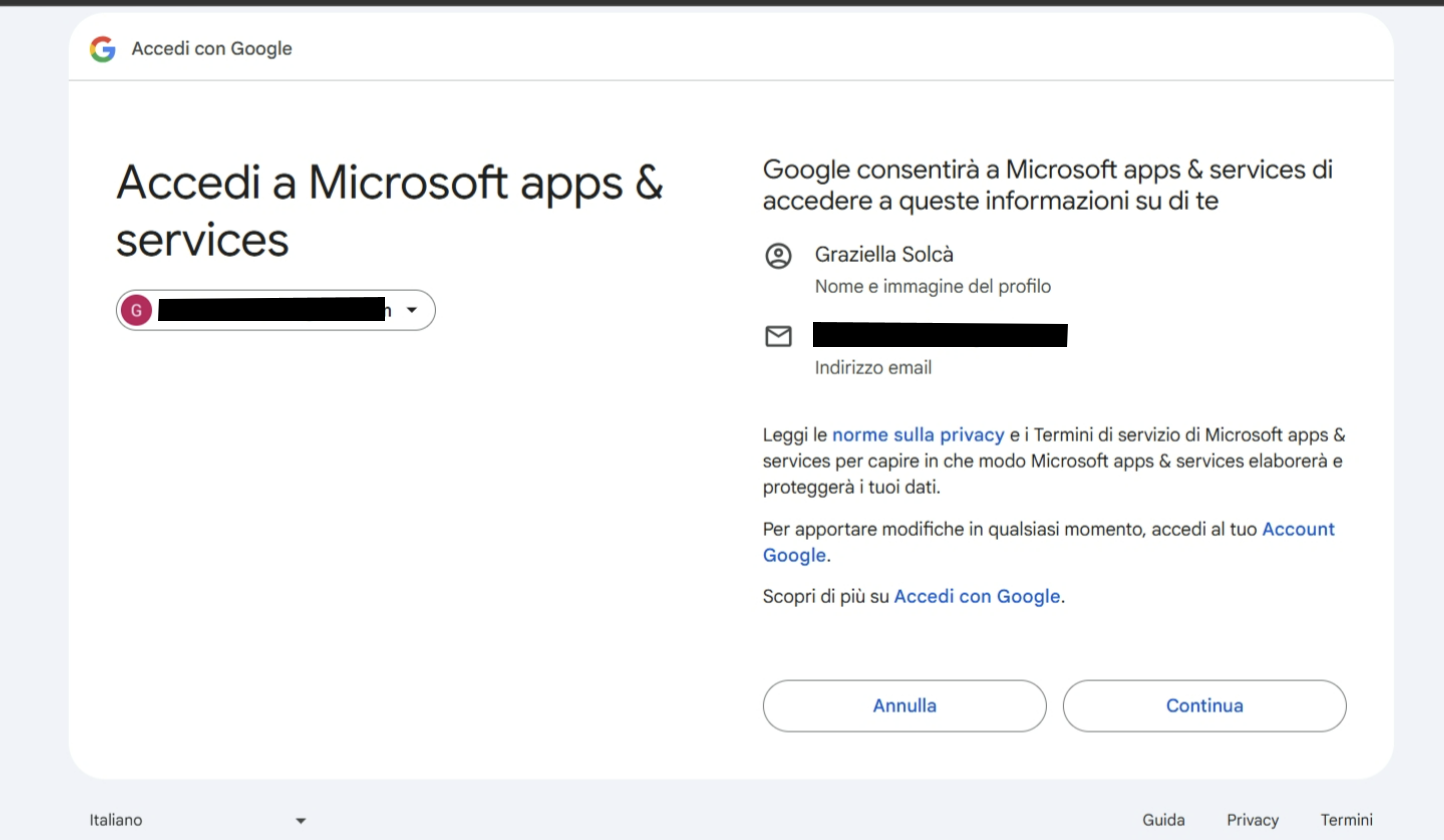Expand the language dropdown arrow

[300, 821]
